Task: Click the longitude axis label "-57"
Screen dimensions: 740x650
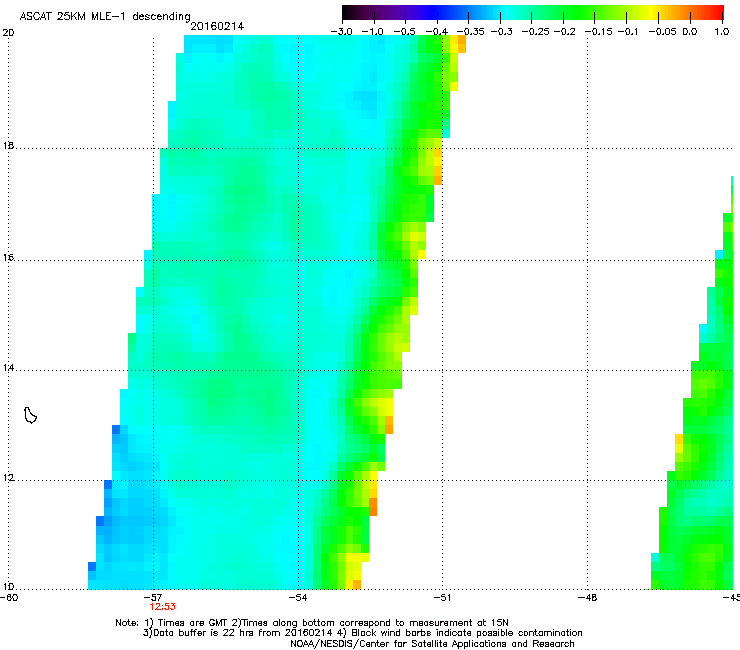Action: coord(153,598)
